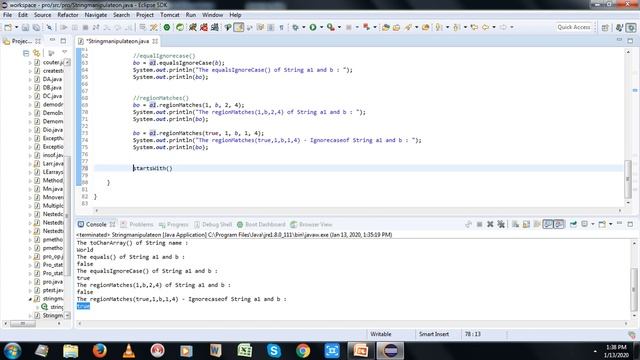Click Remove All Terminated Launches icon
The height and width of the screenshot is (360, 640).
coord(501,224)
